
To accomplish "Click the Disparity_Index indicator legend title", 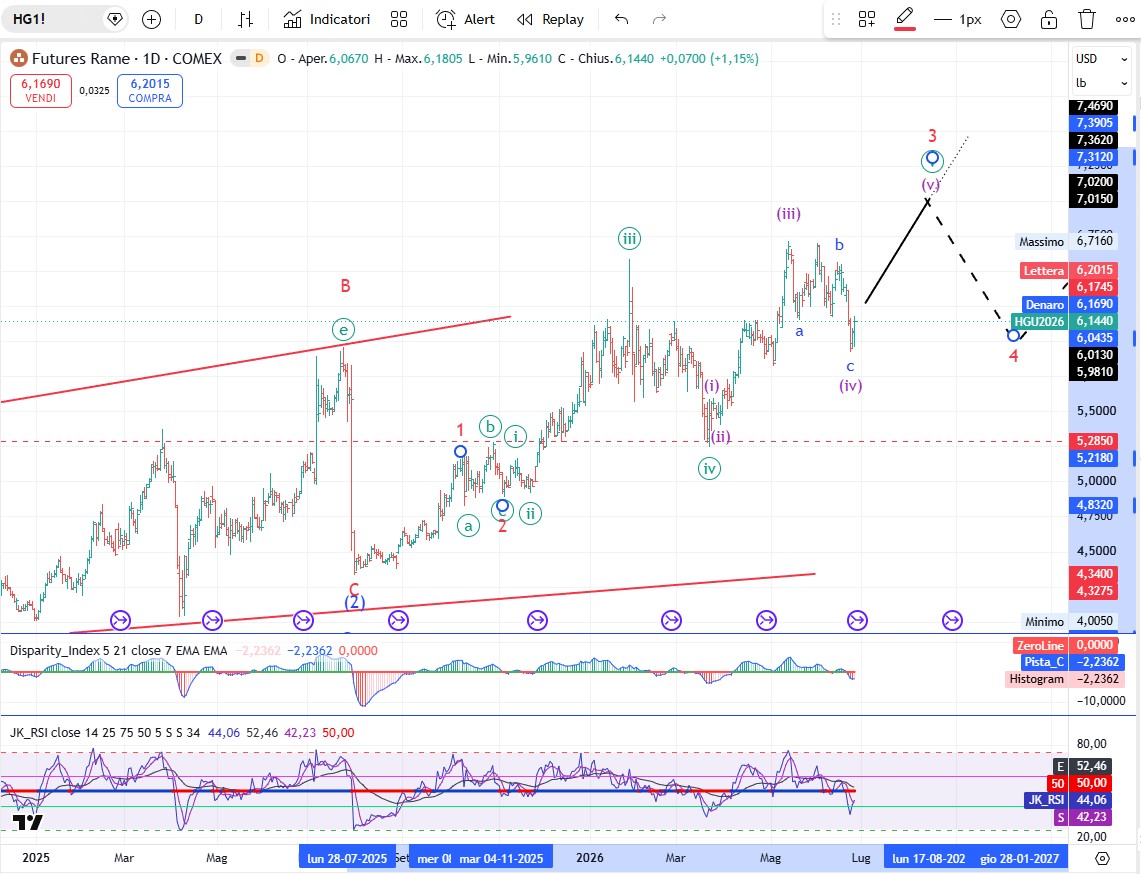I will pyautogui.click(x=118, y=651).
